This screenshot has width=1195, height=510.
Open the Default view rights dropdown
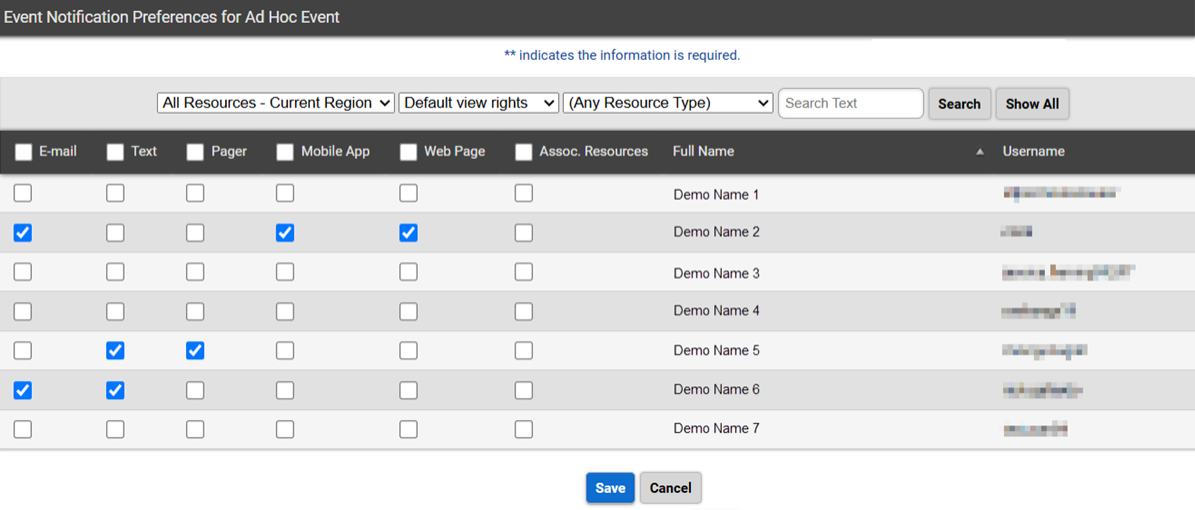[x=479, y=103]
